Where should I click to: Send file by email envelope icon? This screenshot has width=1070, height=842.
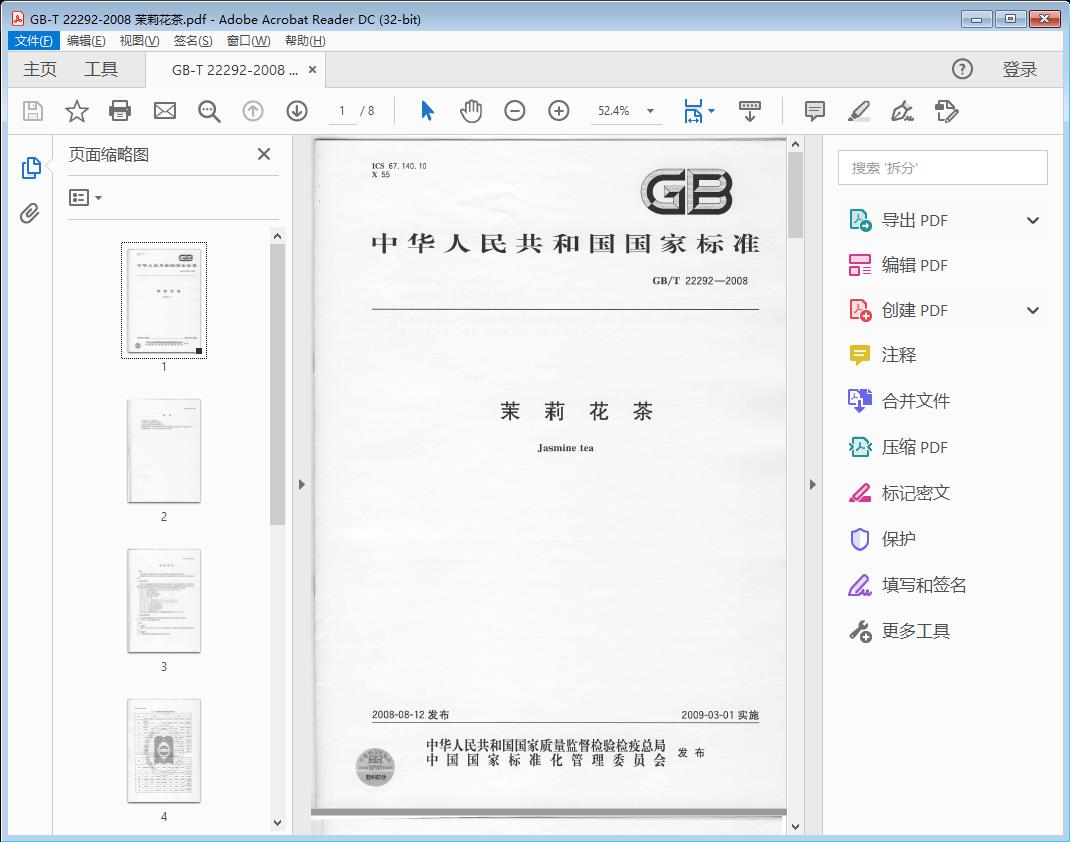164,111
